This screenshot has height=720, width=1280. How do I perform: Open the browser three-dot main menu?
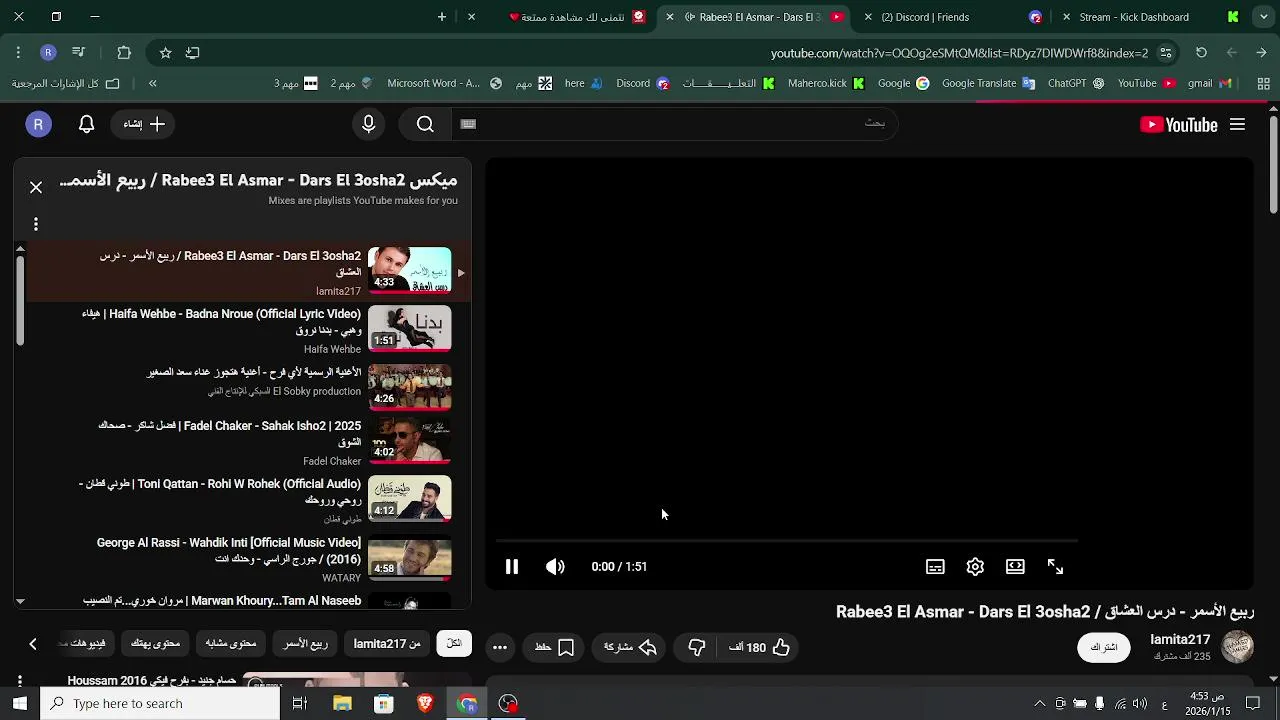(x=18, y=52)
